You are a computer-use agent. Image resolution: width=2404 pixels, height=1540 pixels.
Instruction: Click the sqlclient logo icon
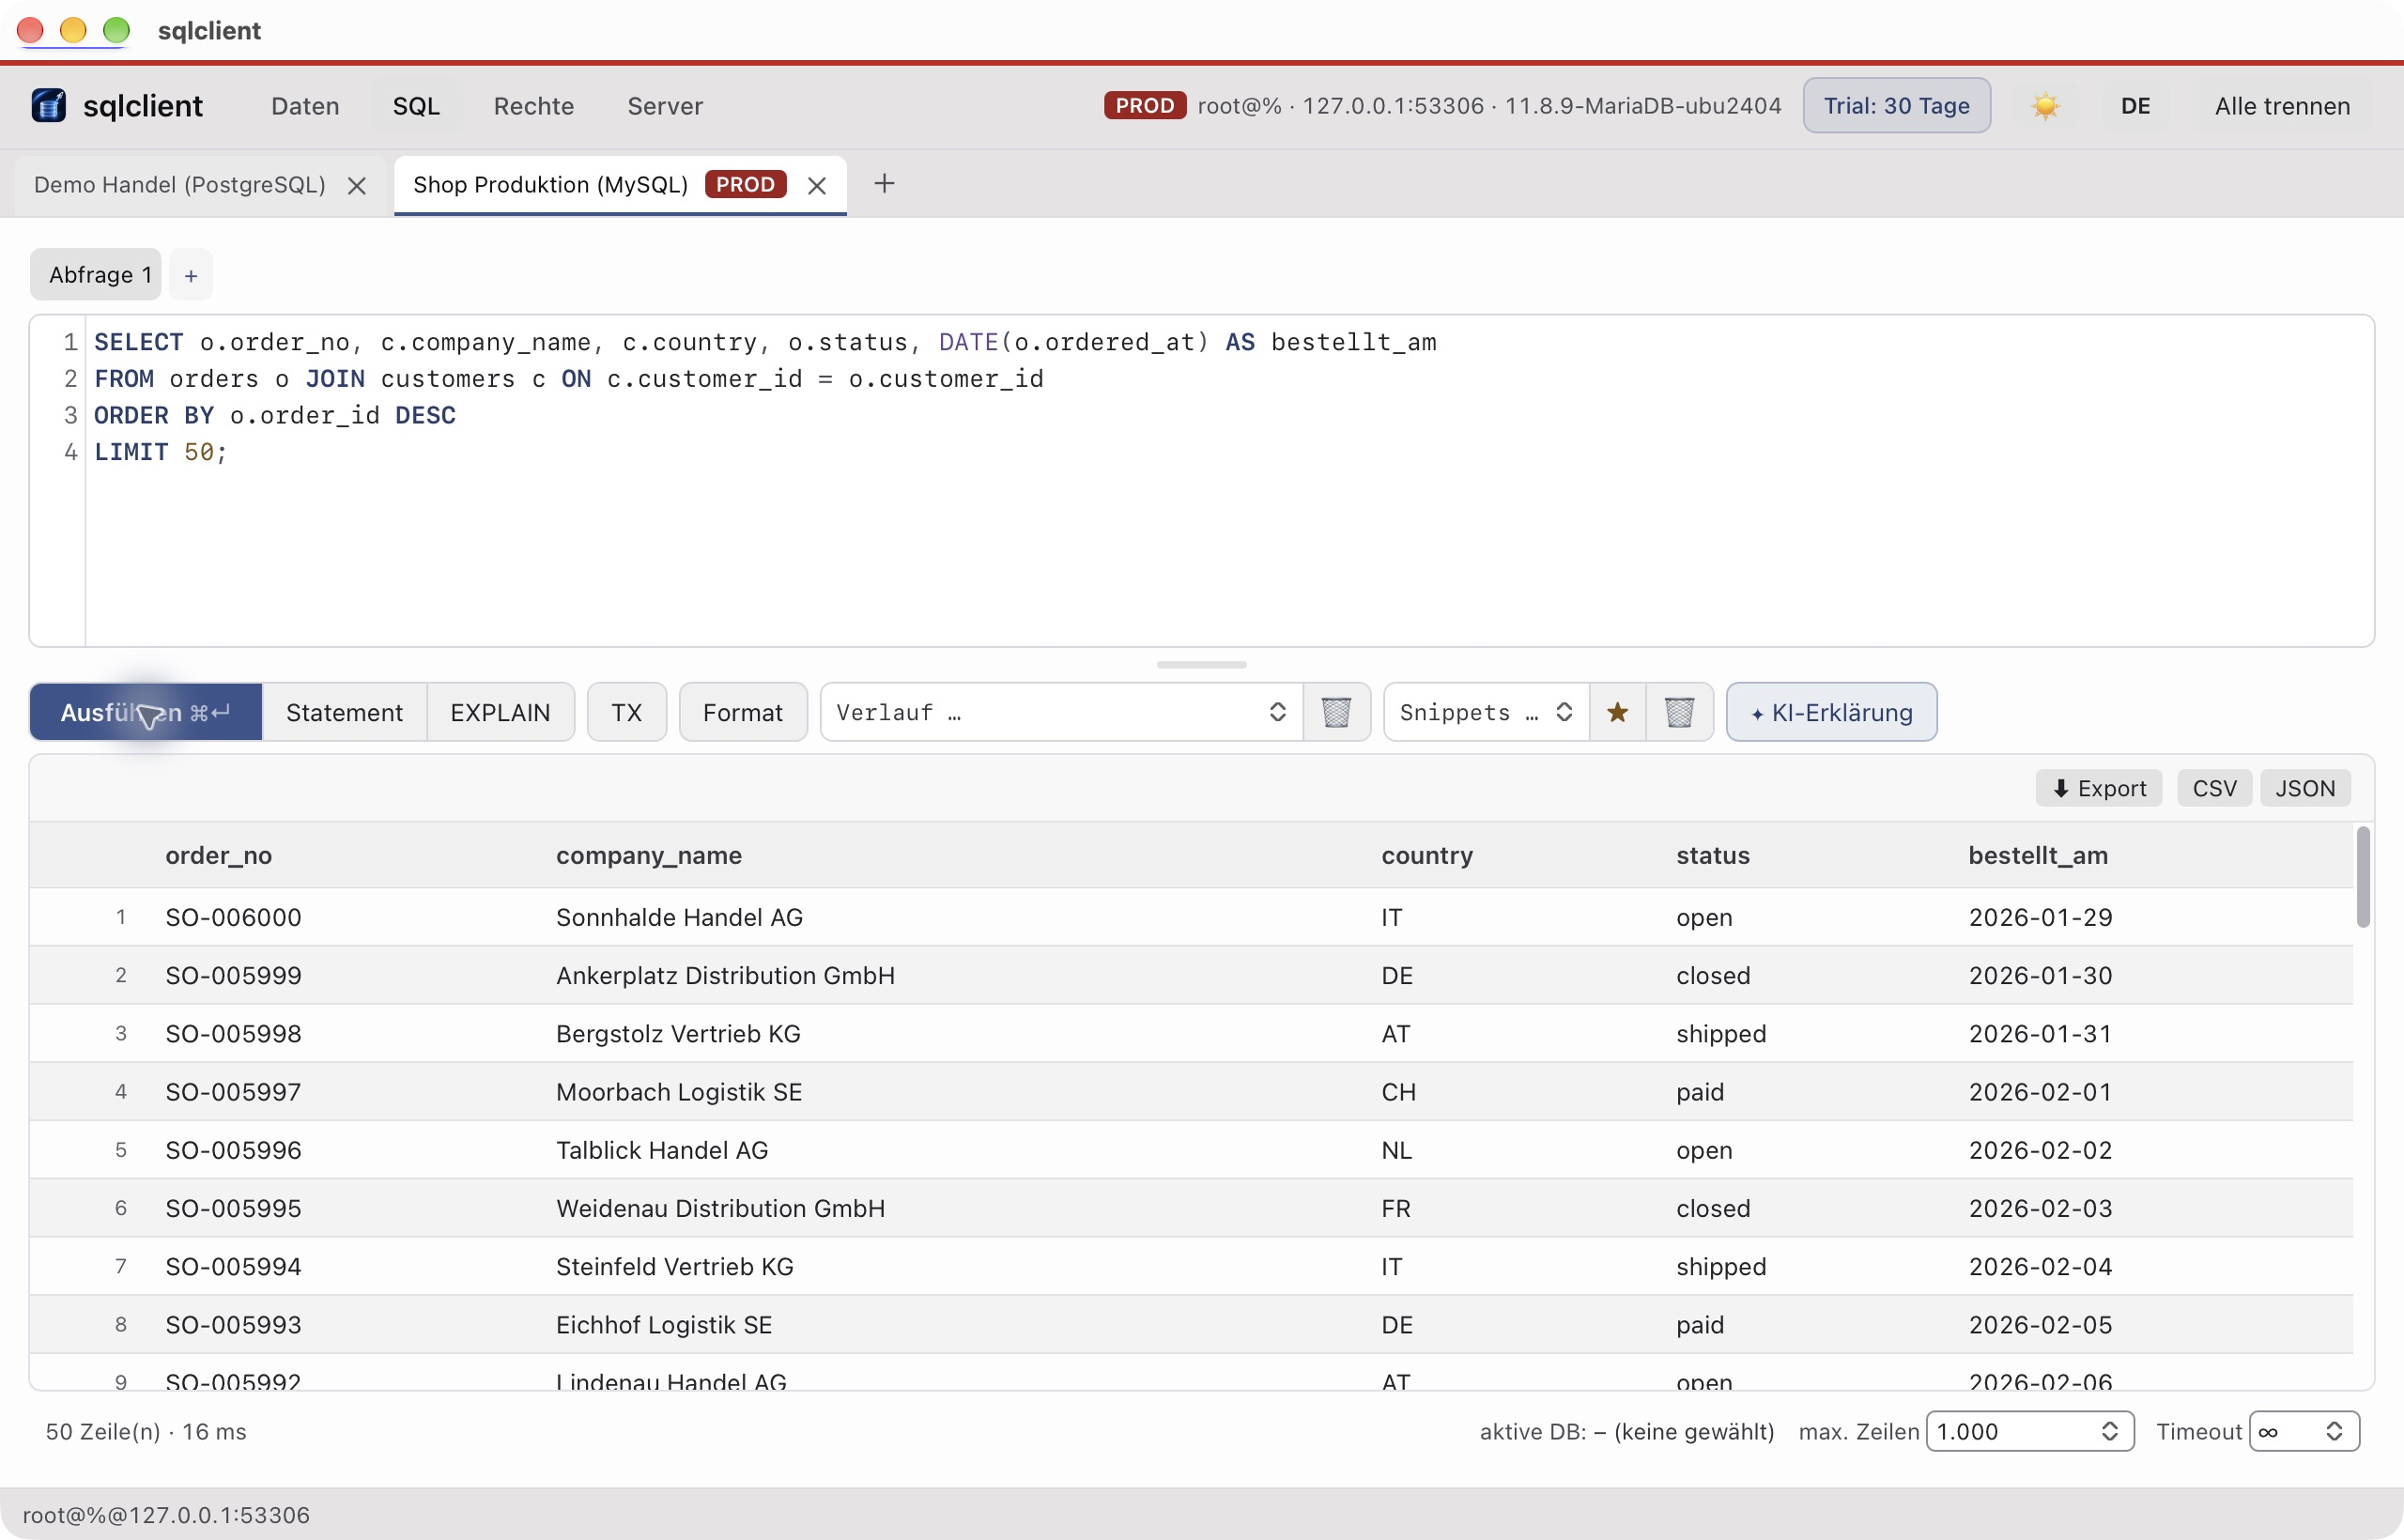48,105
